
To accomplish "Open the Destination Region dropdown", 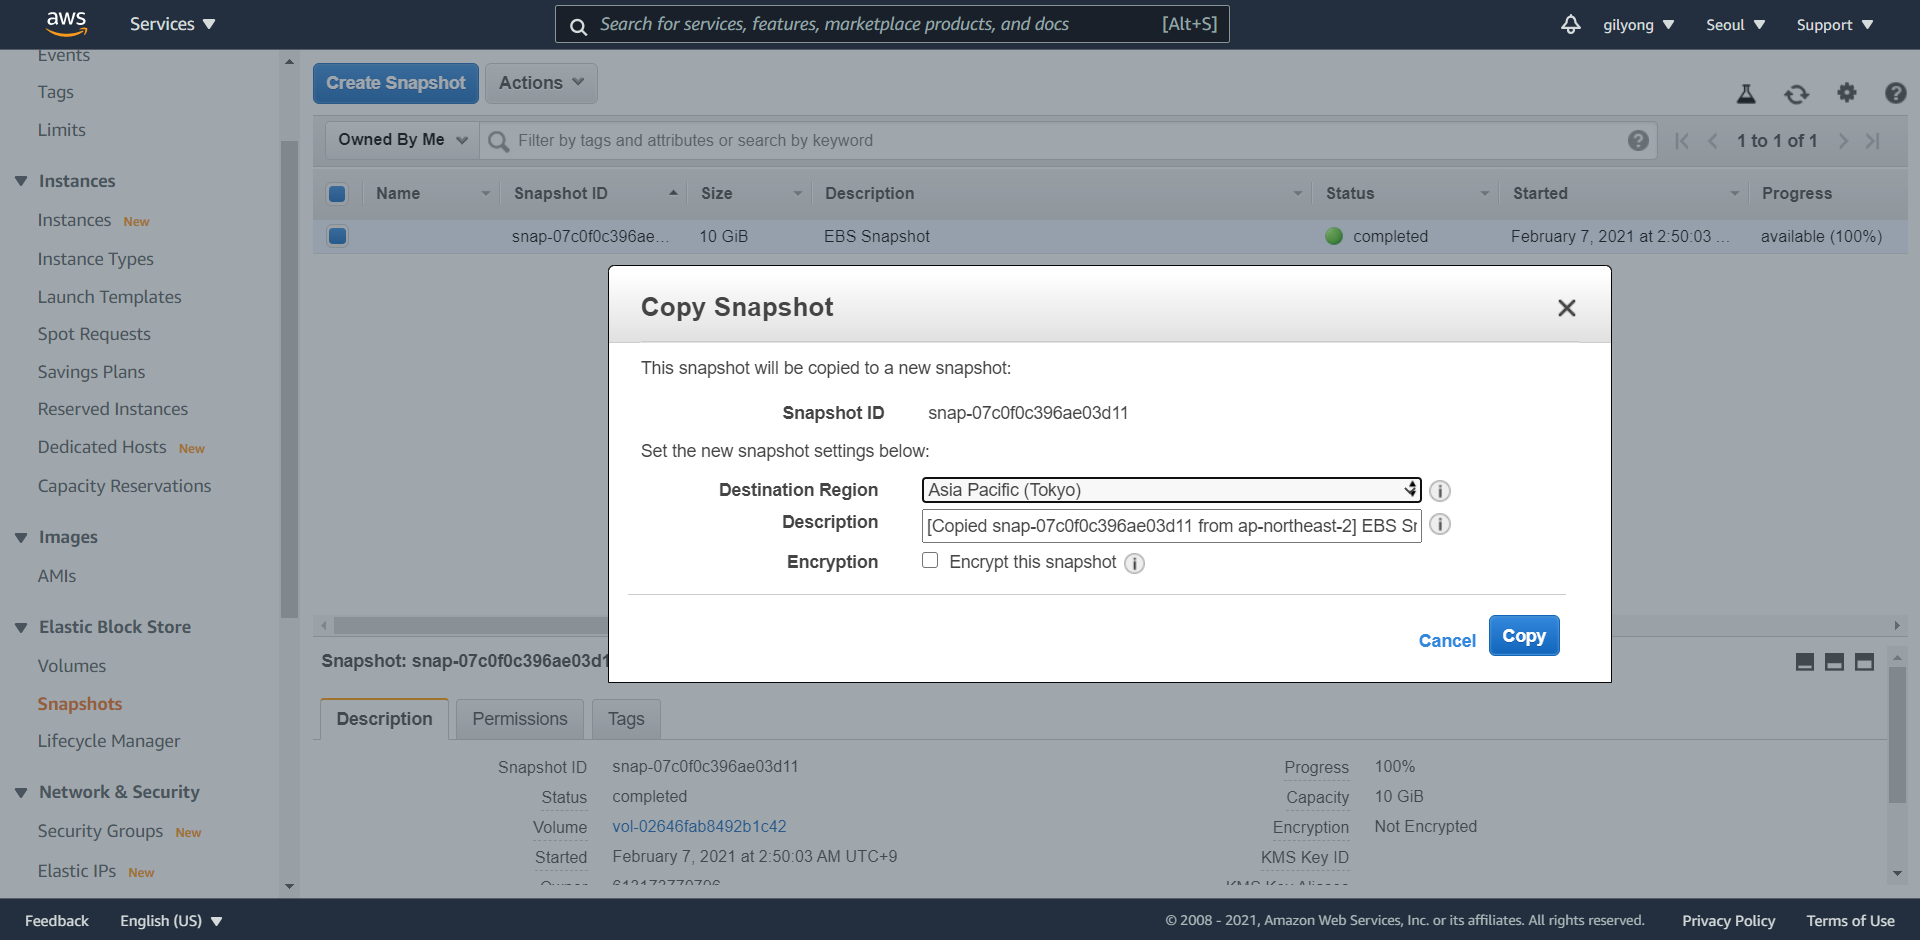I will [x=1171, y=490].
